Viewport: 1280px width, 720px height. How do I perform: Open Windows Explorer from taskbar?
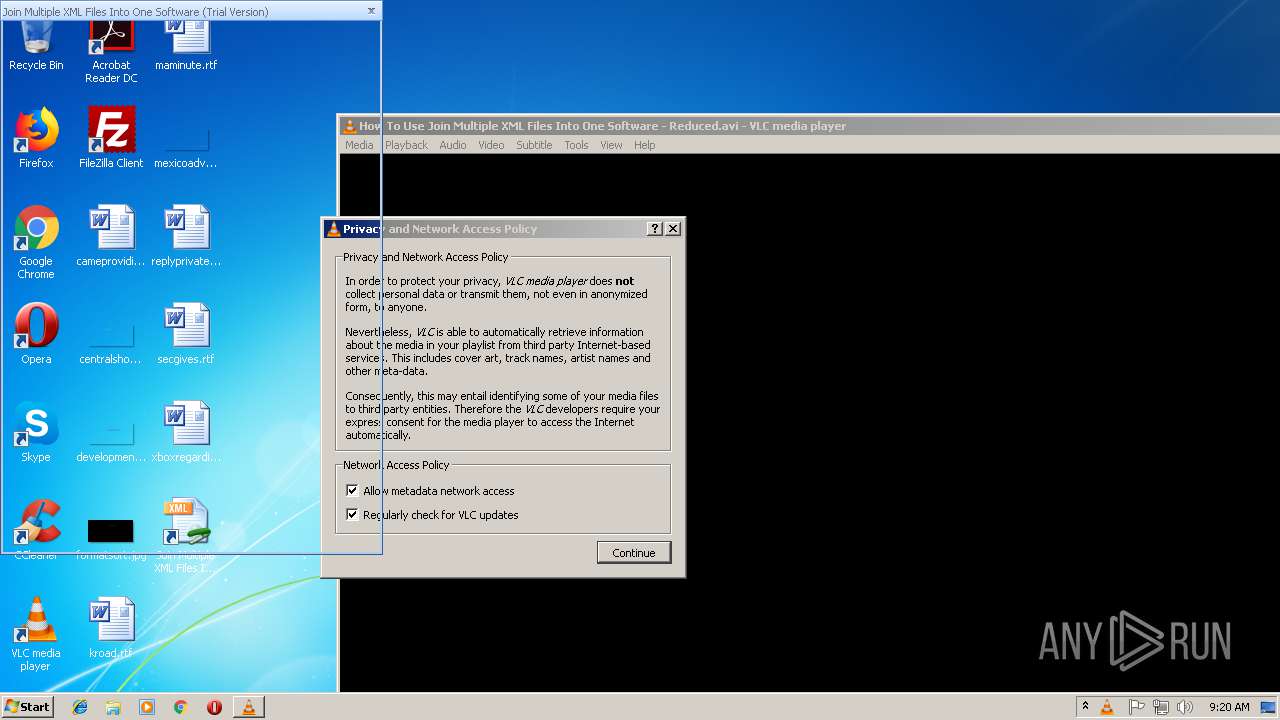point(113,707)
